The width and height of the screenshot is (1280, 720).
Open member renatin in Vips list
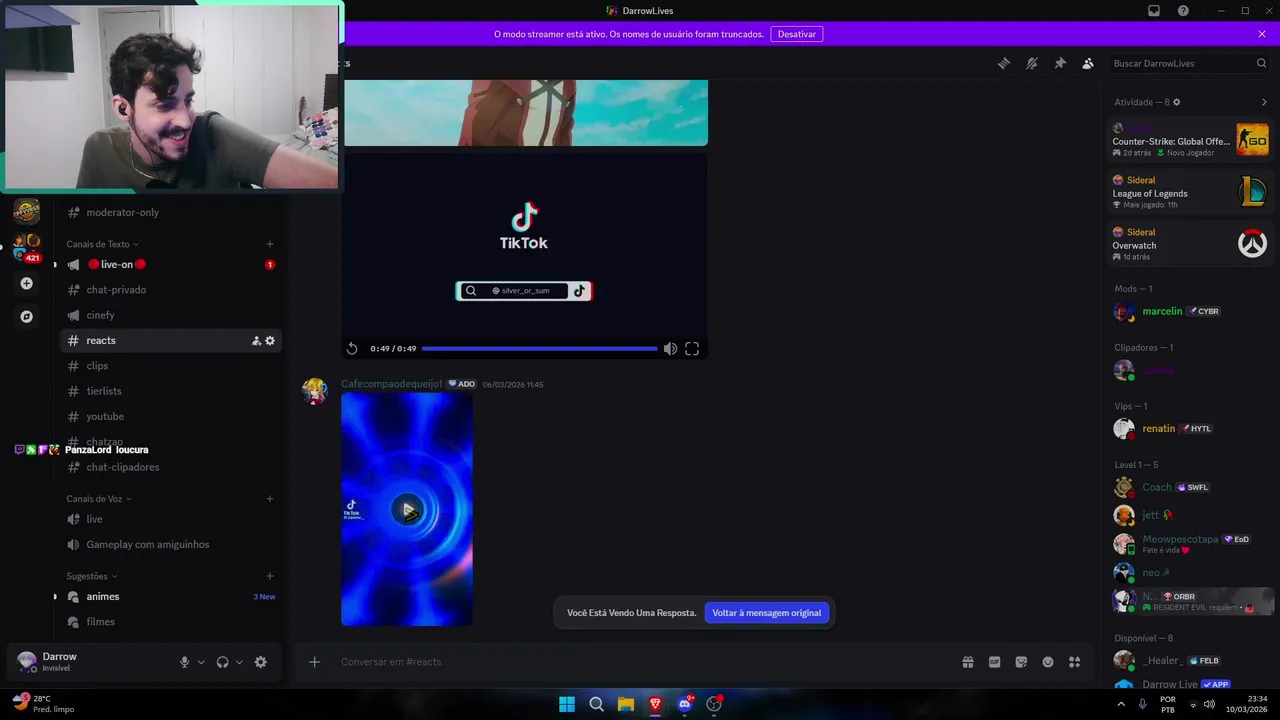pyautogui.click(x=1190, y=428)
